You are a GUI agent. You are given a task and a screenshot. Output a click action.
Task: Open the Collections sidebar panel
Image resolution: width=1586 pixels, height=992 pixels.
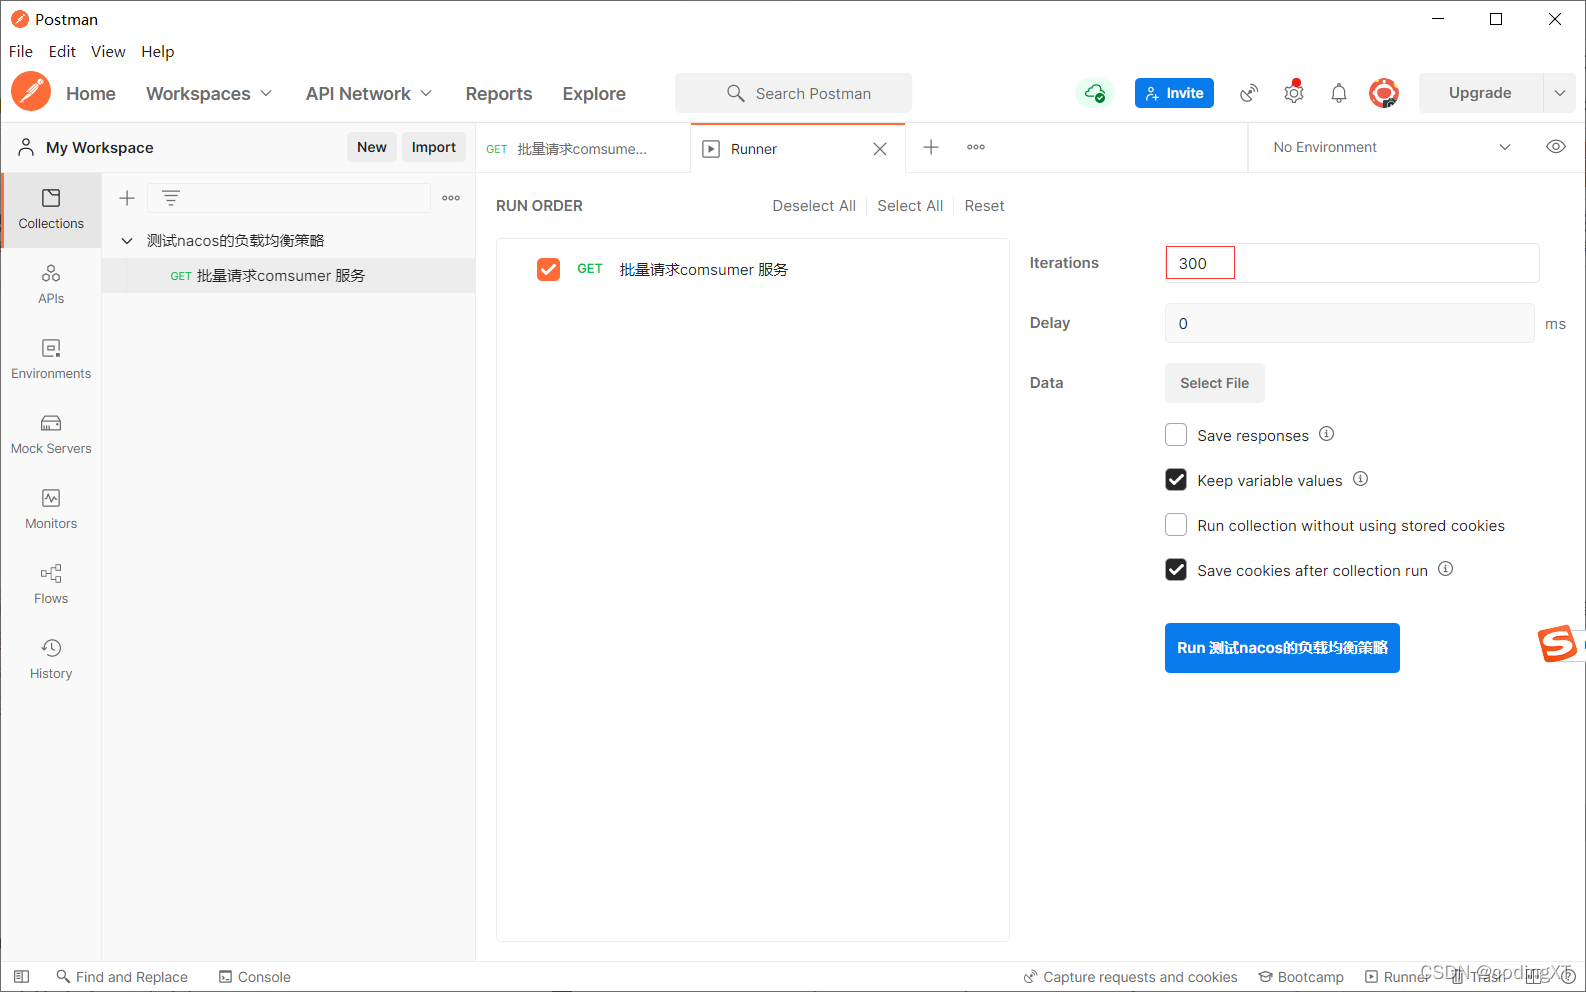pos(51,210)
